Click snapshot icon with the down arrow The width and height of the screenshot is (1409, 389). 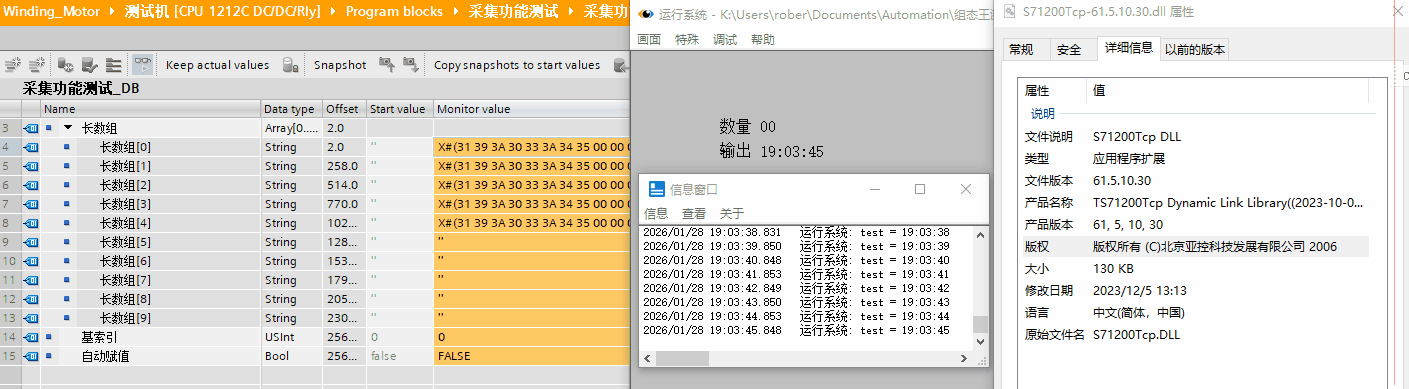[410, 65]
